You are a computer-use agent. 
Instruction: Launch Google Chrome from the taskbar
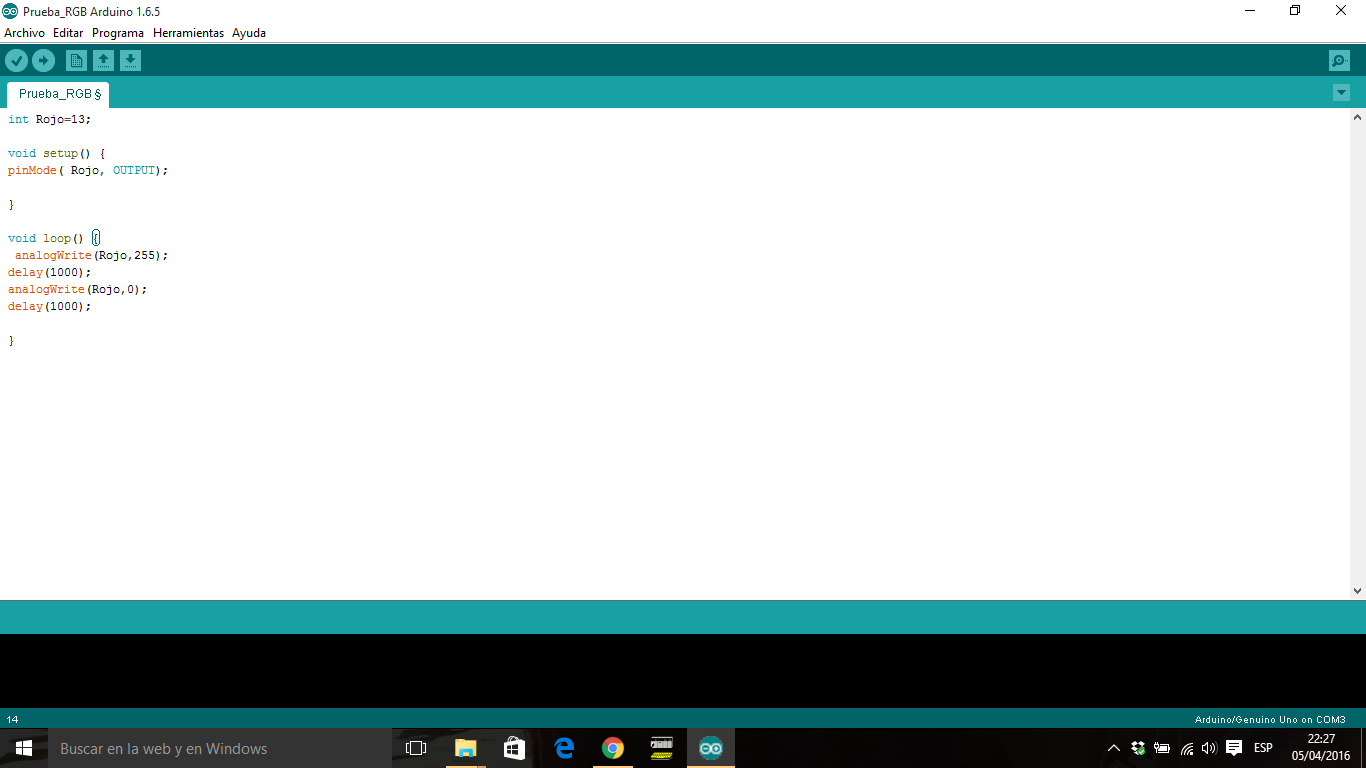pos(612,748)
